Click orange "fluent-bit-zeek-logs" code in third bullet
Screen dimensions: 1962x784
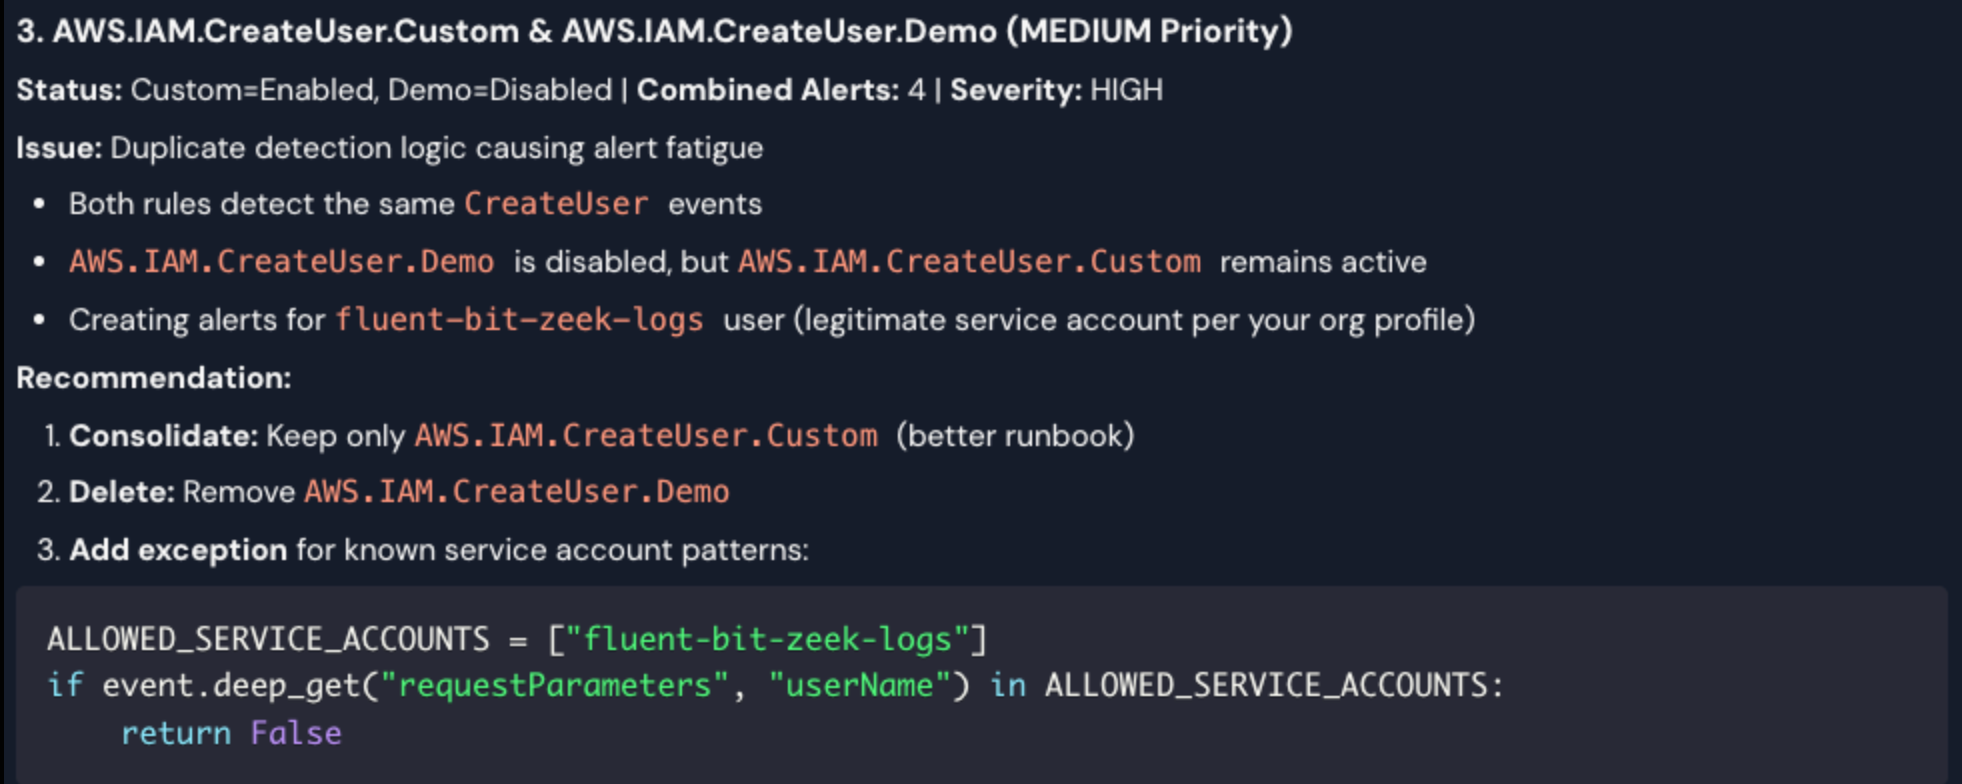click(x=519, y=320)
